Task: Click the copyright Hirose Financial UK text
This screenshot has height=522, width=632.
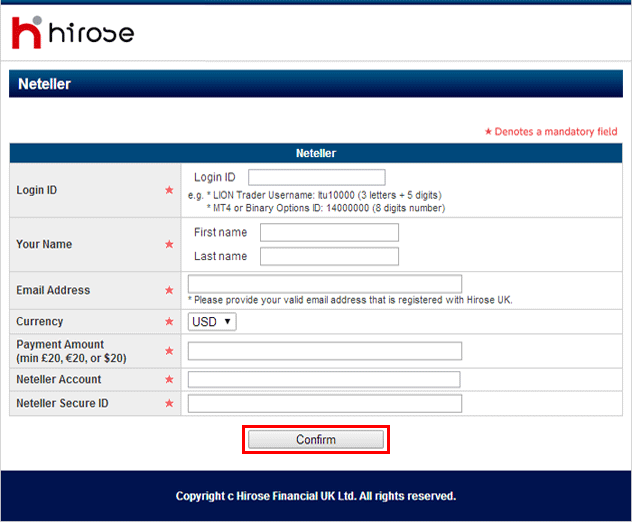Action: pos(316,496)
